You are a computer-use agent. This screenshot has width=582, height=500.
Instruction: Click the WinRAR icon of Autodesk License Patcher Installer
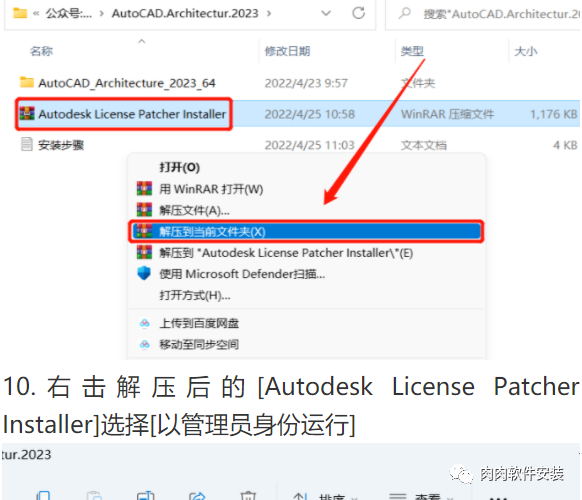(27, 114)
